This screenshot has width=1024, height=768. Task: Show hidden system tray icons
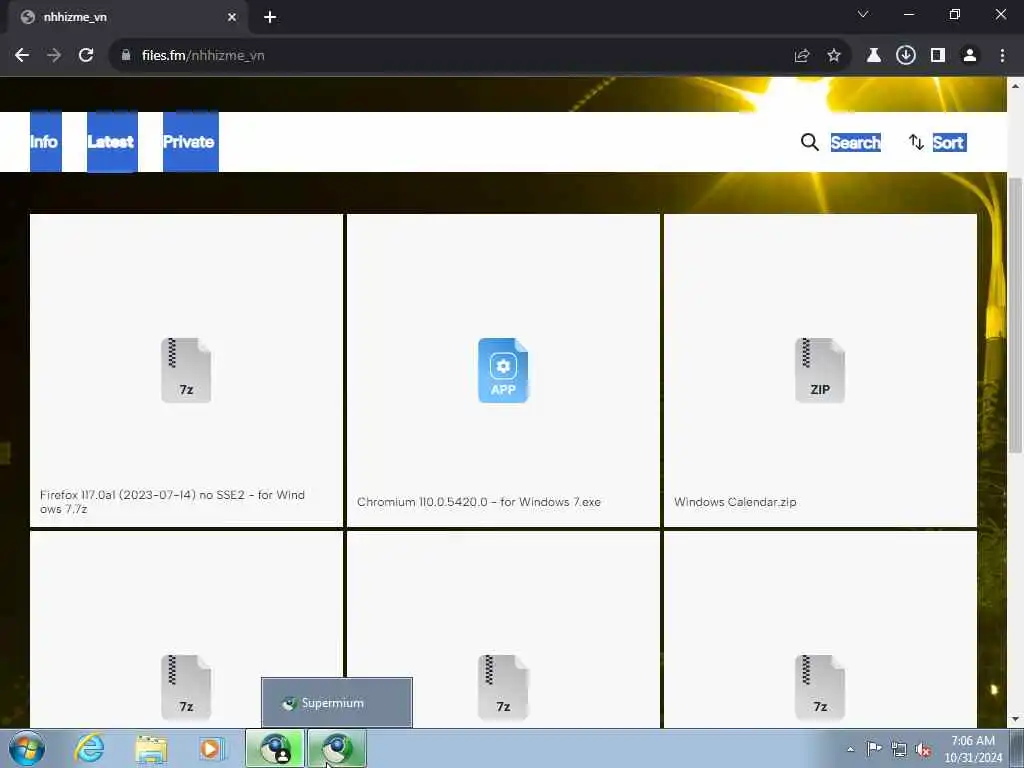(x=850, y=749)
